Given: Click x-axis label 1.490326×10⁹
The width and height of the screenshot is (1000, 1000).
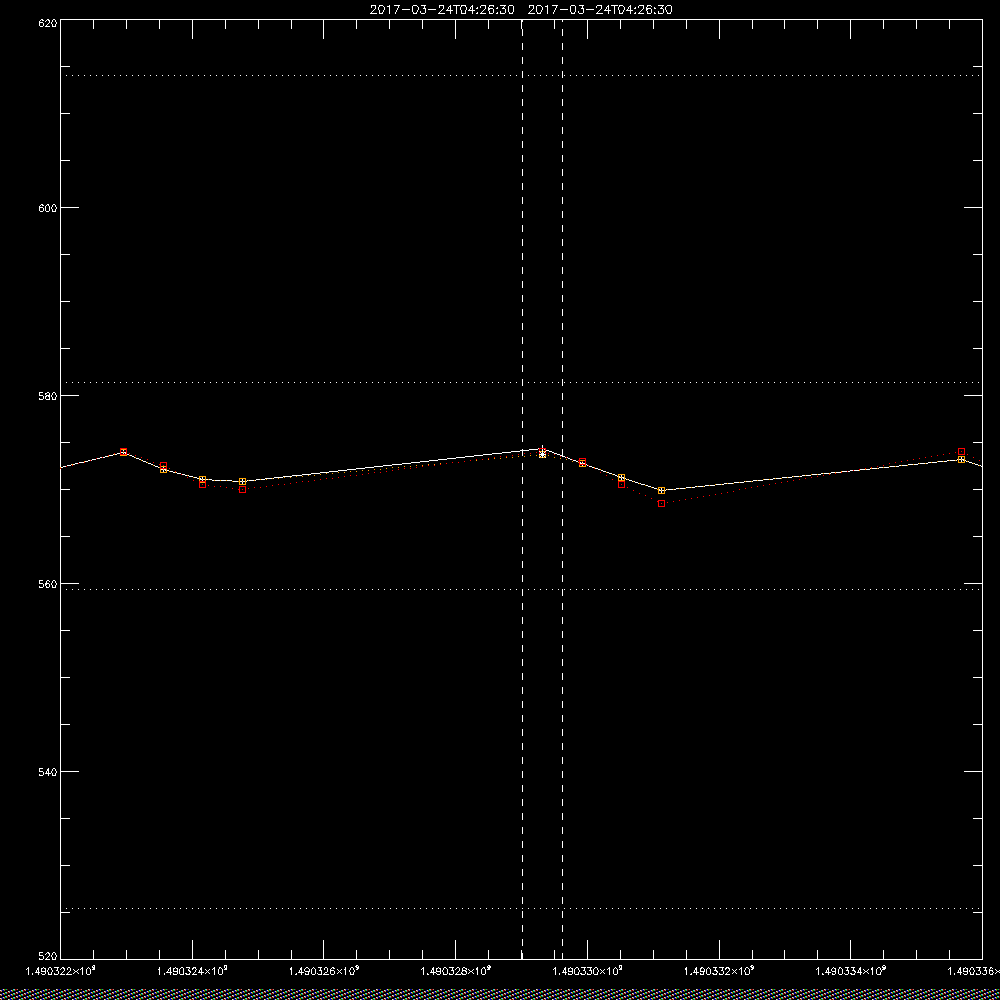Looking at the screenshot, I should (324, 971).
